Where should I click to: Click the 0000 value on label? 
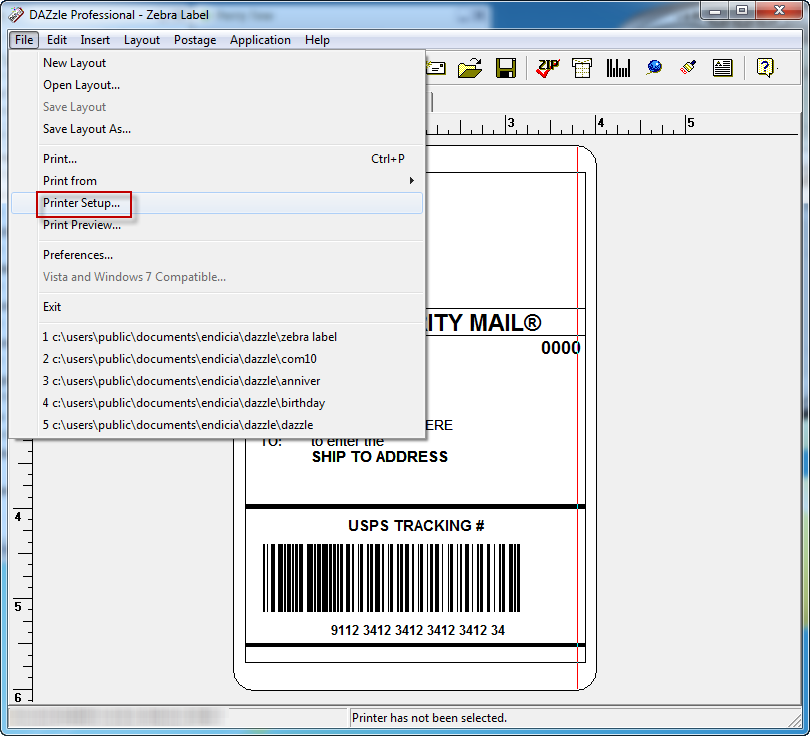pos(560,348)
